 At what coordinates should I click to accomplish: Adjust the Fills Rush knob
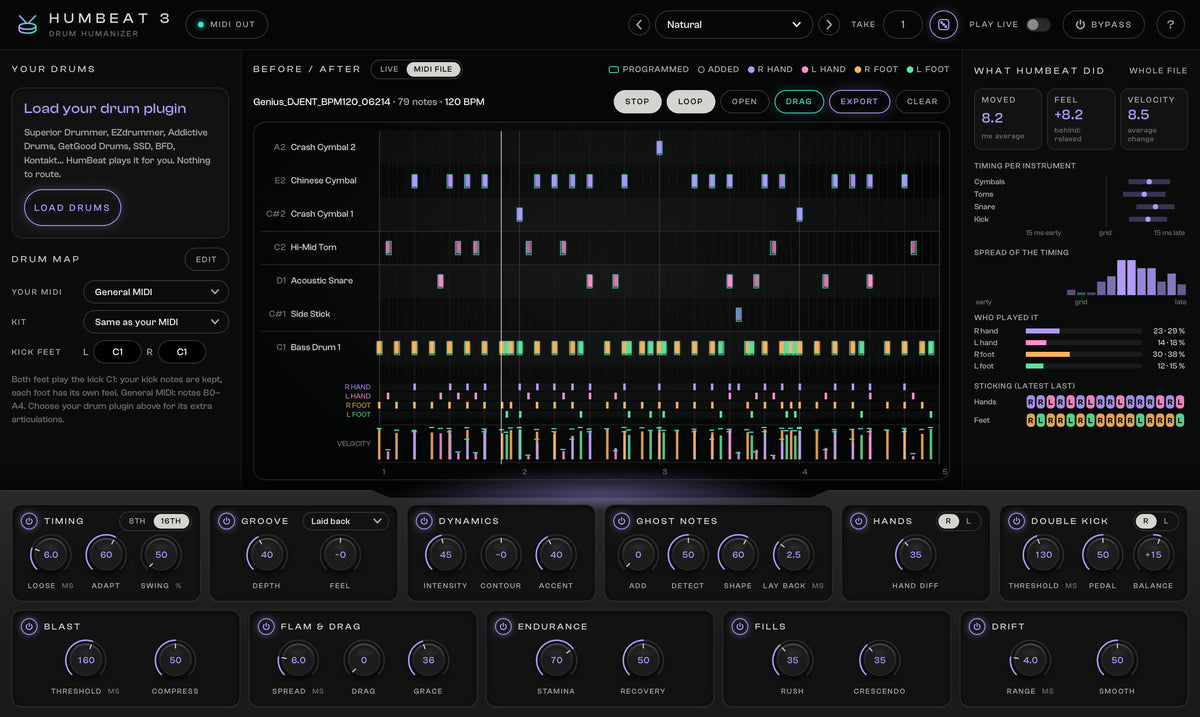coord(793,660)
